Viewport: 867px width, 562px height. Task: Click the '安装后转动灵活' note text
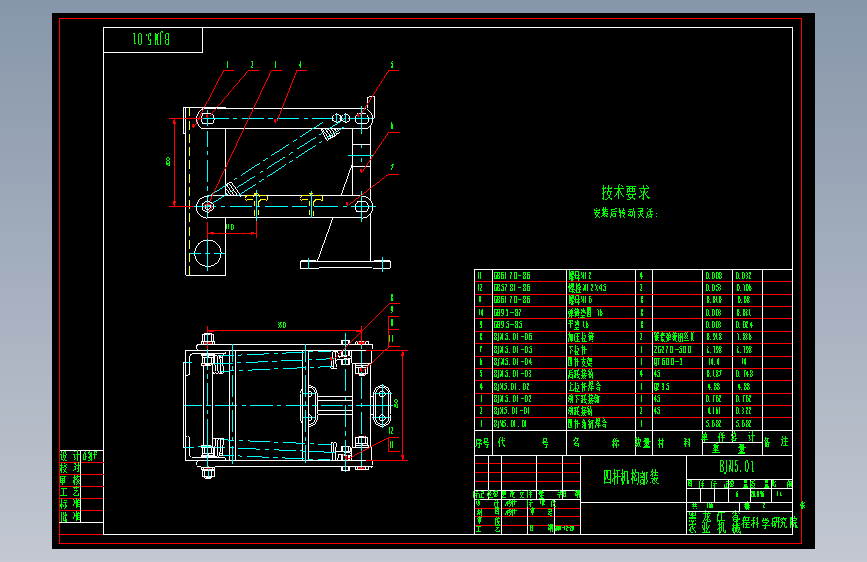pos(625,213)
